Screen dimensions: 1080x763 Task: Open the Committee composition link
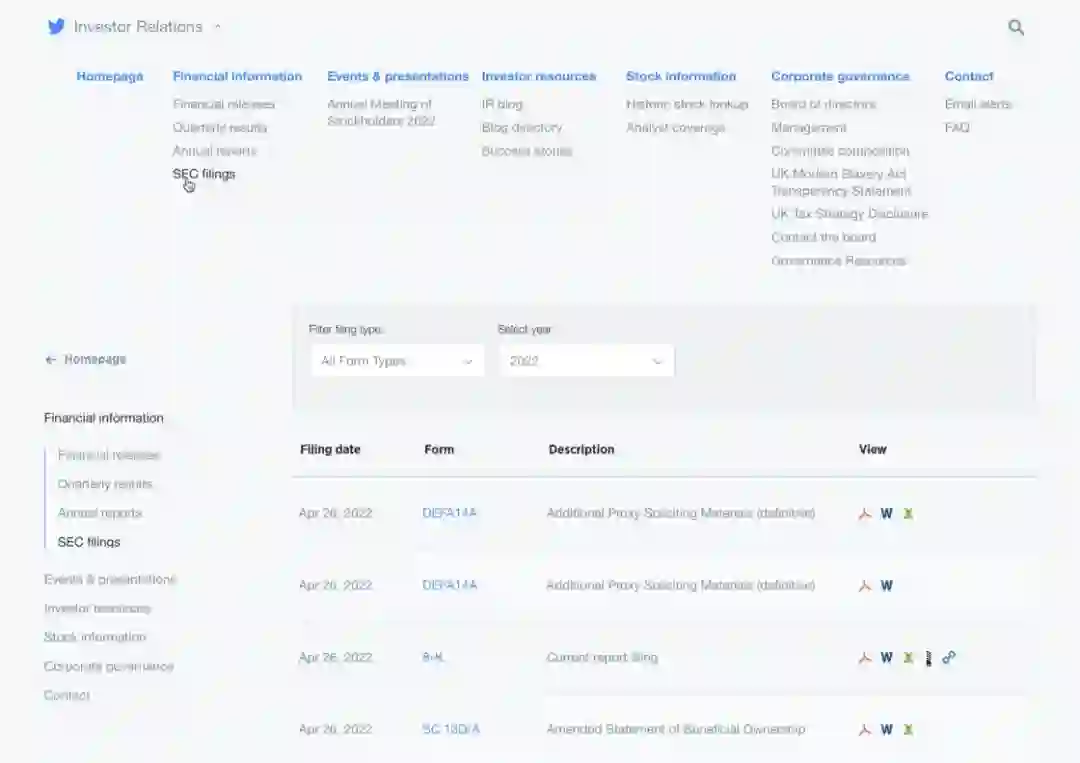(840, 151)
